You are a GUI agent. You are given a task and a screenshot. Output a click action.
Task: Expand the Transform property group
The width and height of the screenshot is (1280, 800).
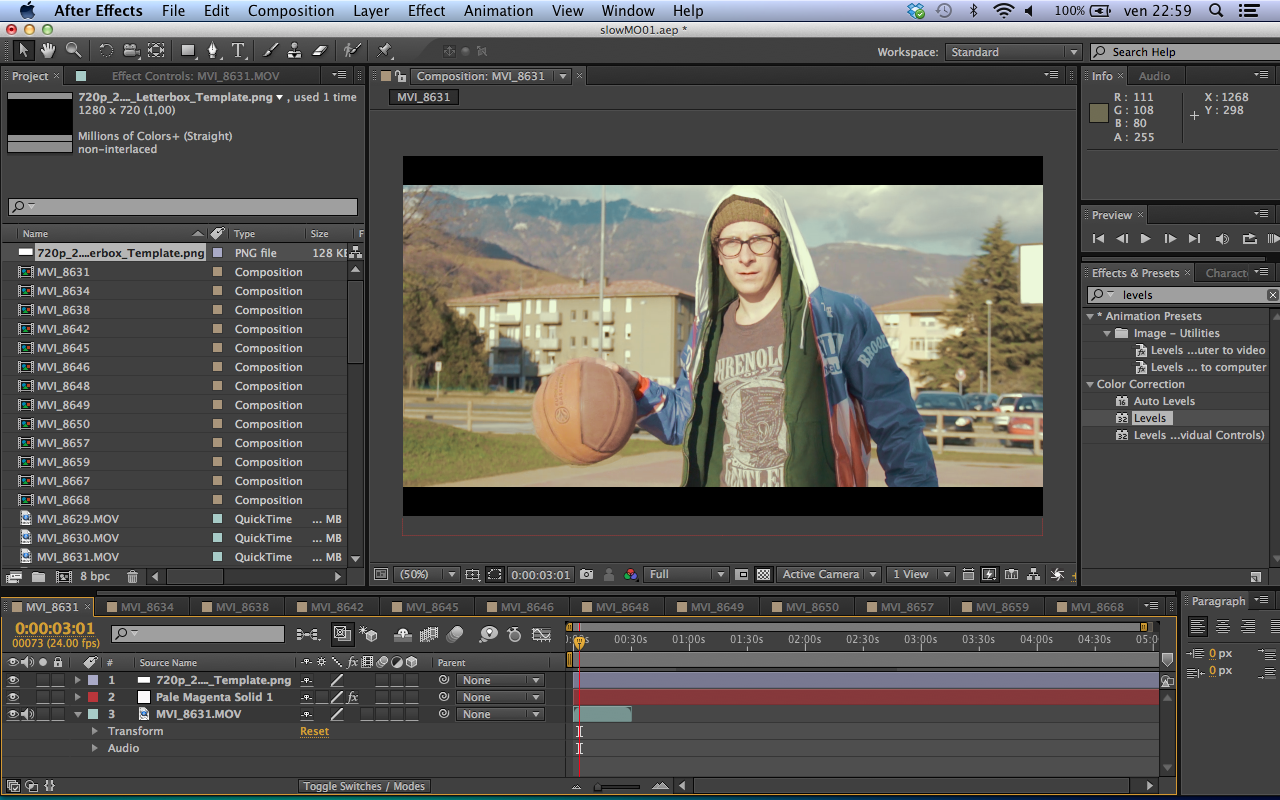click(96, 731)
